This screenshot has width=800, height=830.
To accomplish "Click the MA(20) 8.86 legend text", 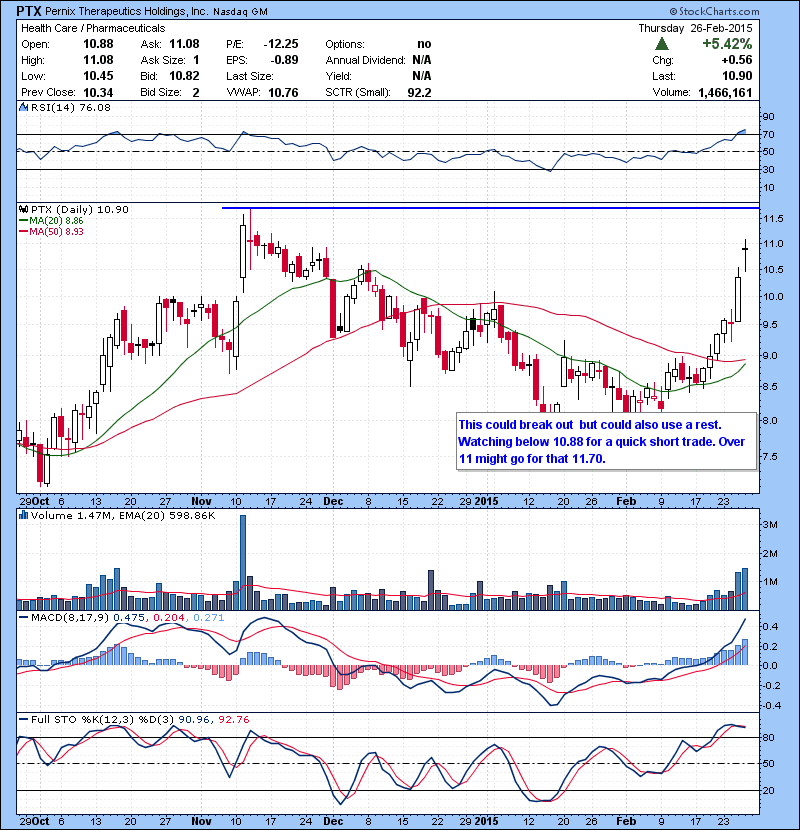I will [56, 221].
